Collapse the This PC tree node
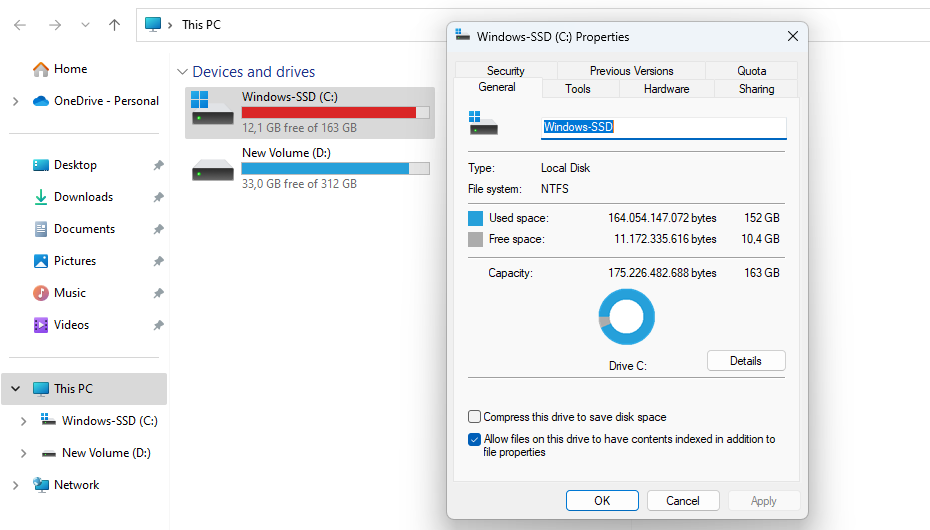The image size is (930, 530). coord(16,389)
